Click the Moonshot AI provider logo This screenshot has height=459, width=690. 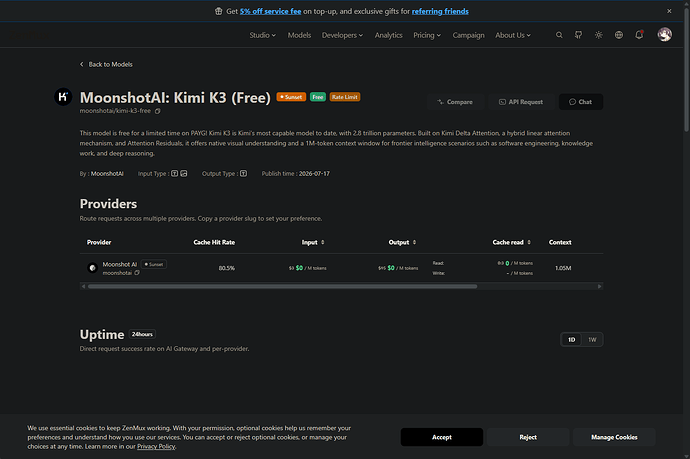[92, 268]
